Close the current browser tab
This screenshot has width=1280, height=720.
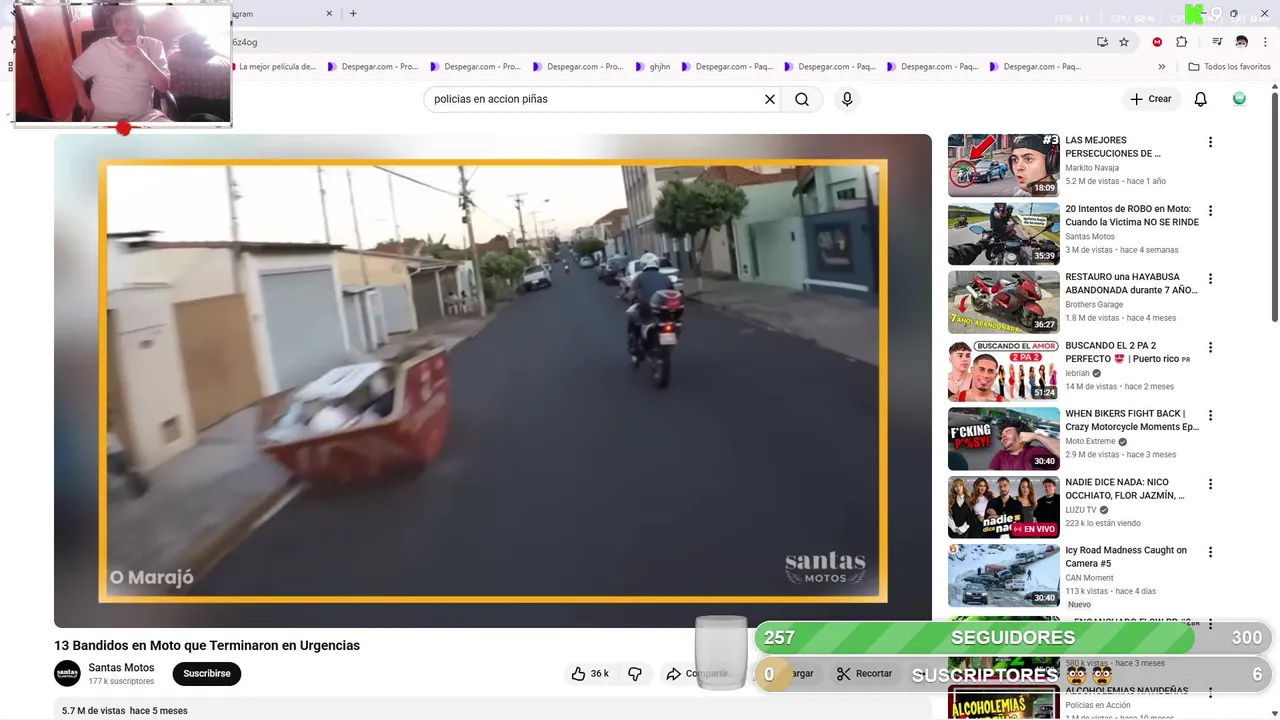pyautogui.click(x=329, y=14)
